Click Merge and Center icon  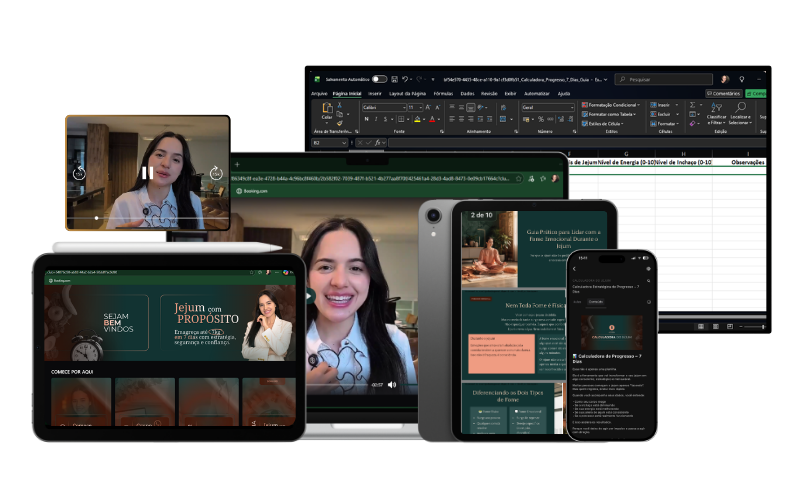tap(503, 119)
